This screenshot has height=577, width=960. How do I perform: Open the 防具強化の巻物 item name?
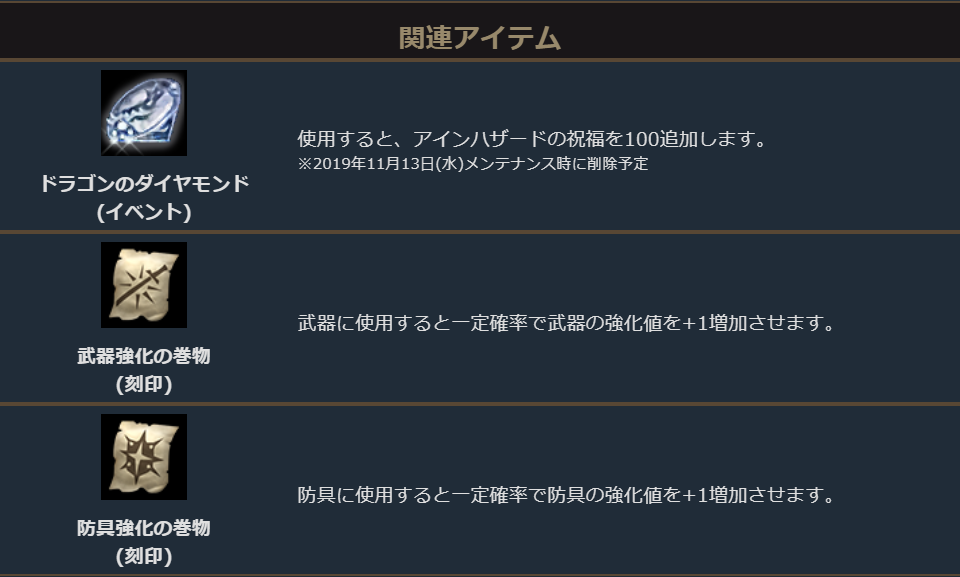[143, 528]
